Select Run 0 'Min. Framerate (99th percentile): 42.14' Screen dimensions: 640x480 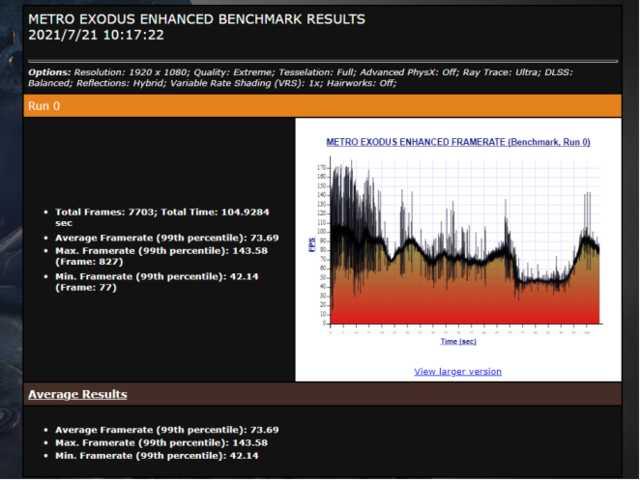[157, 276]
